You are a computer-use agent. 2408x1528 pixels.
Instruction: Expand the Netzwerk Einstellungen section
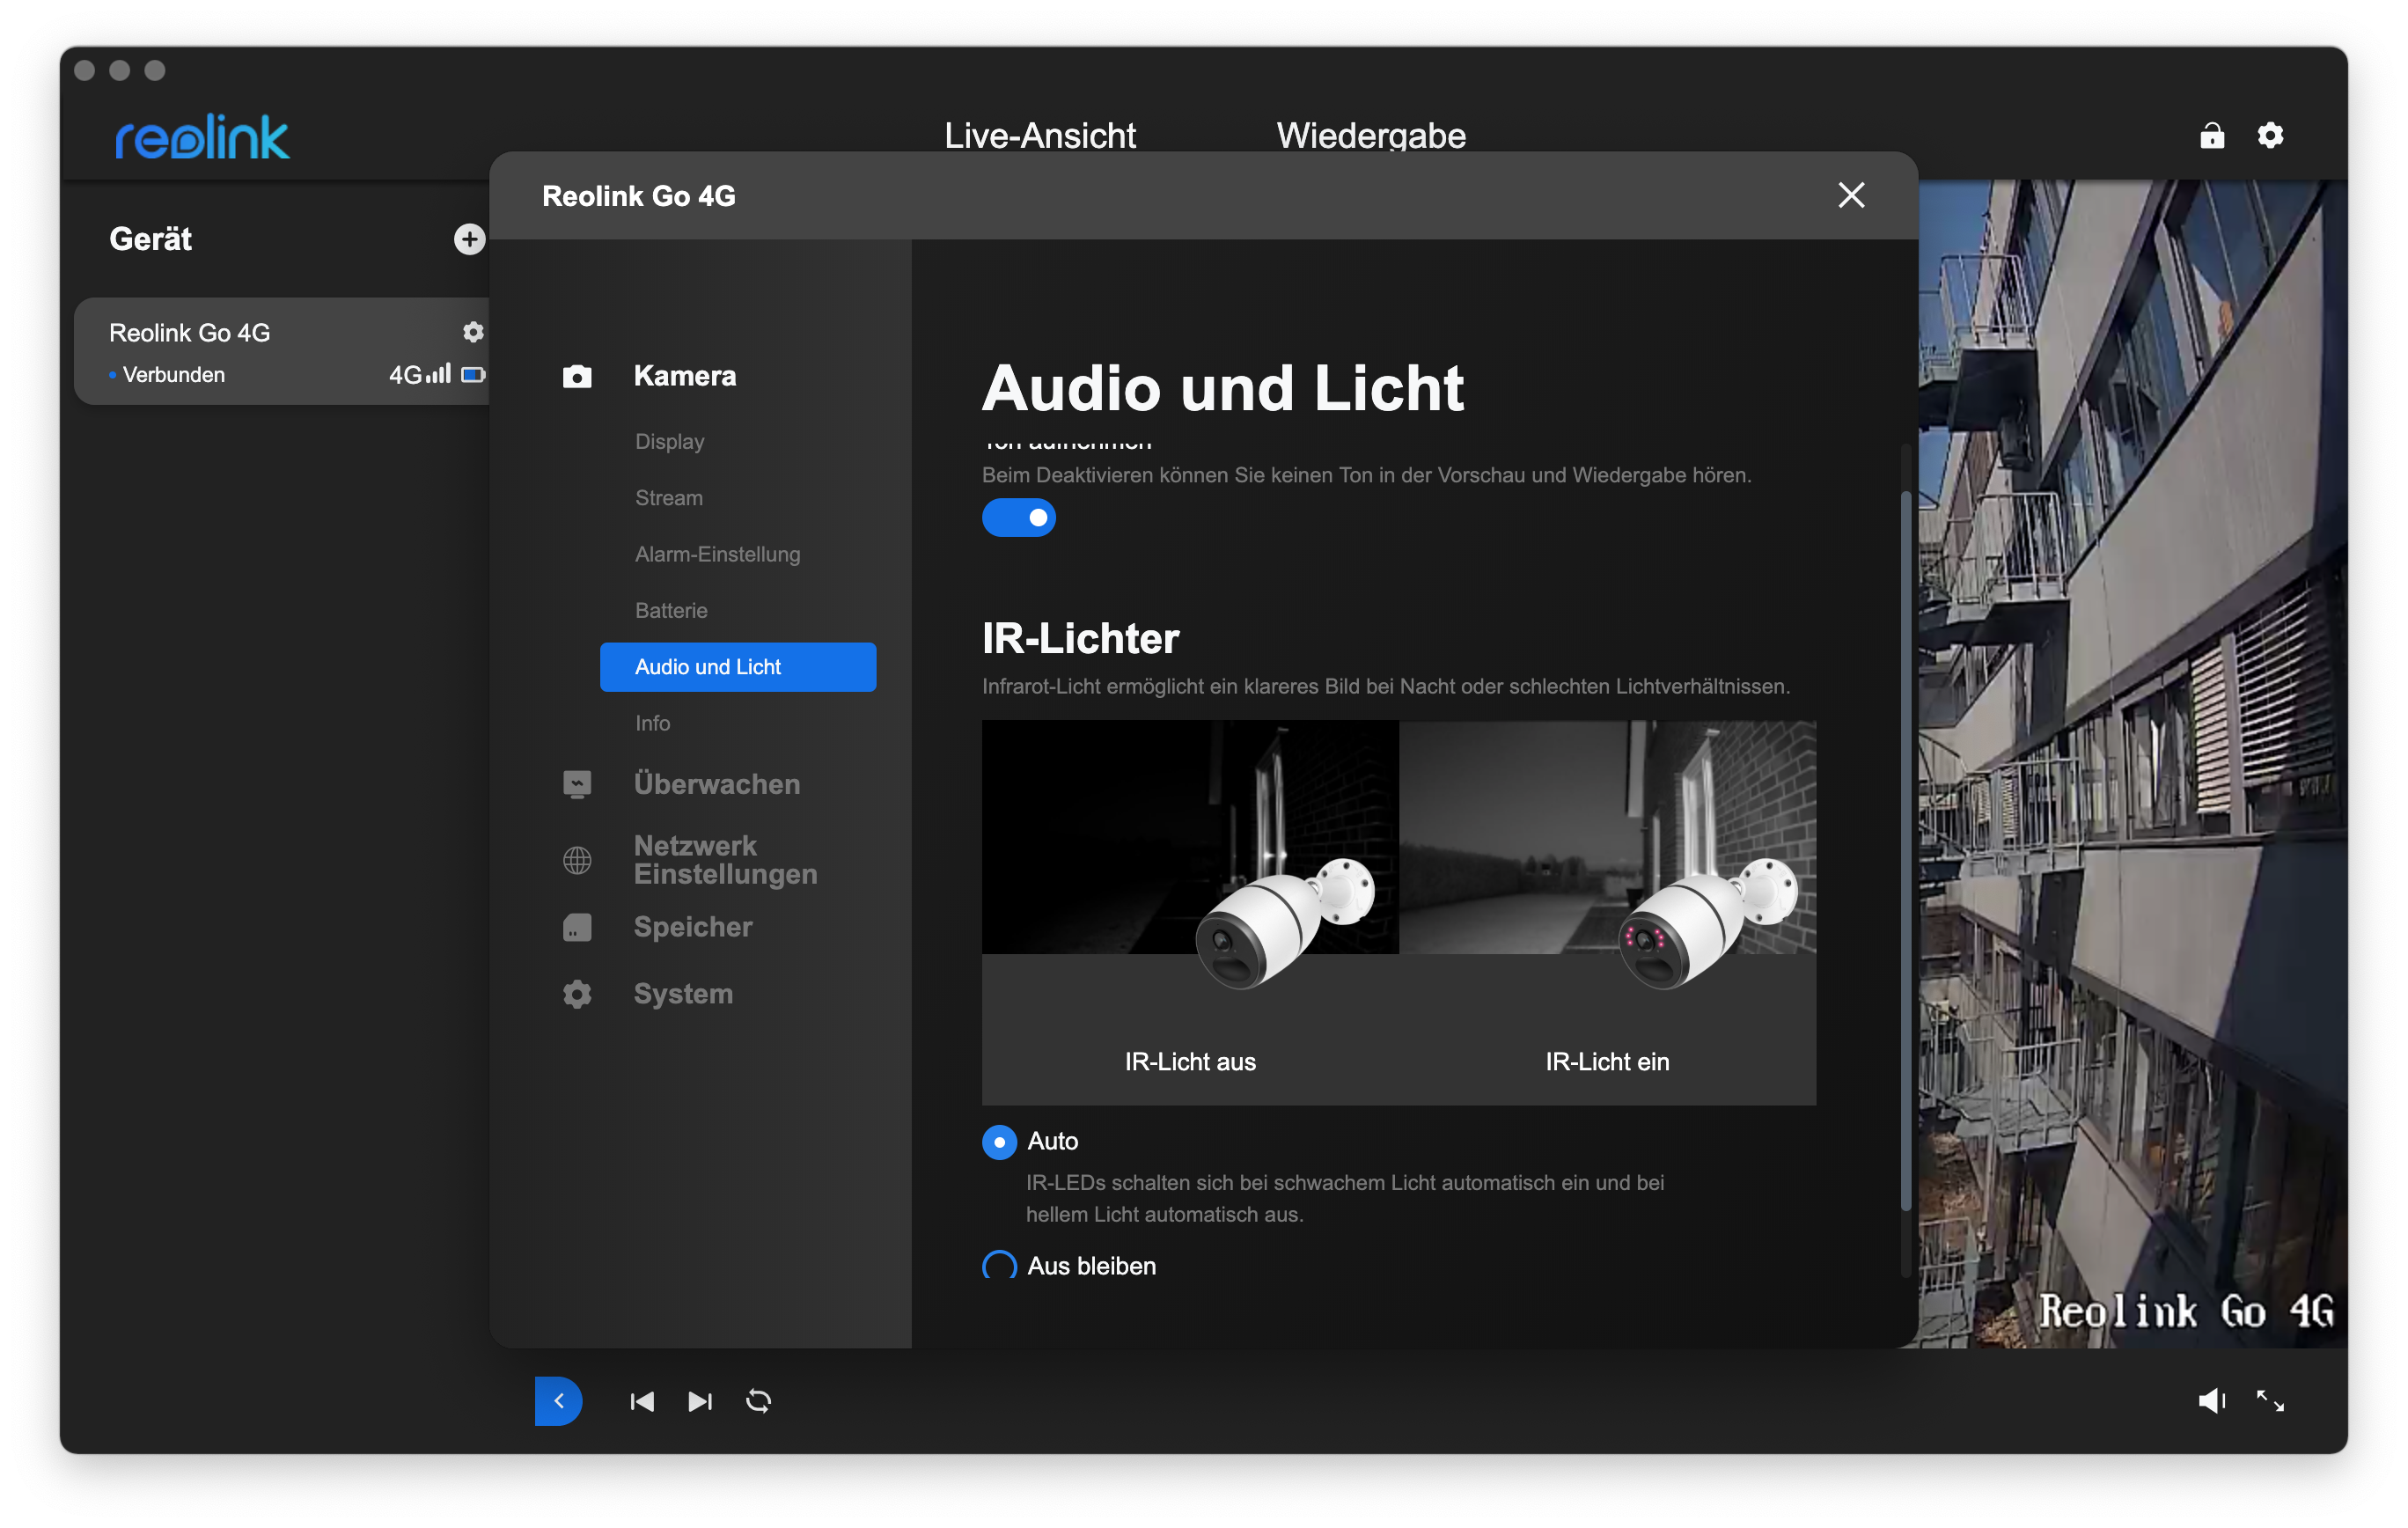pos(724,860)
